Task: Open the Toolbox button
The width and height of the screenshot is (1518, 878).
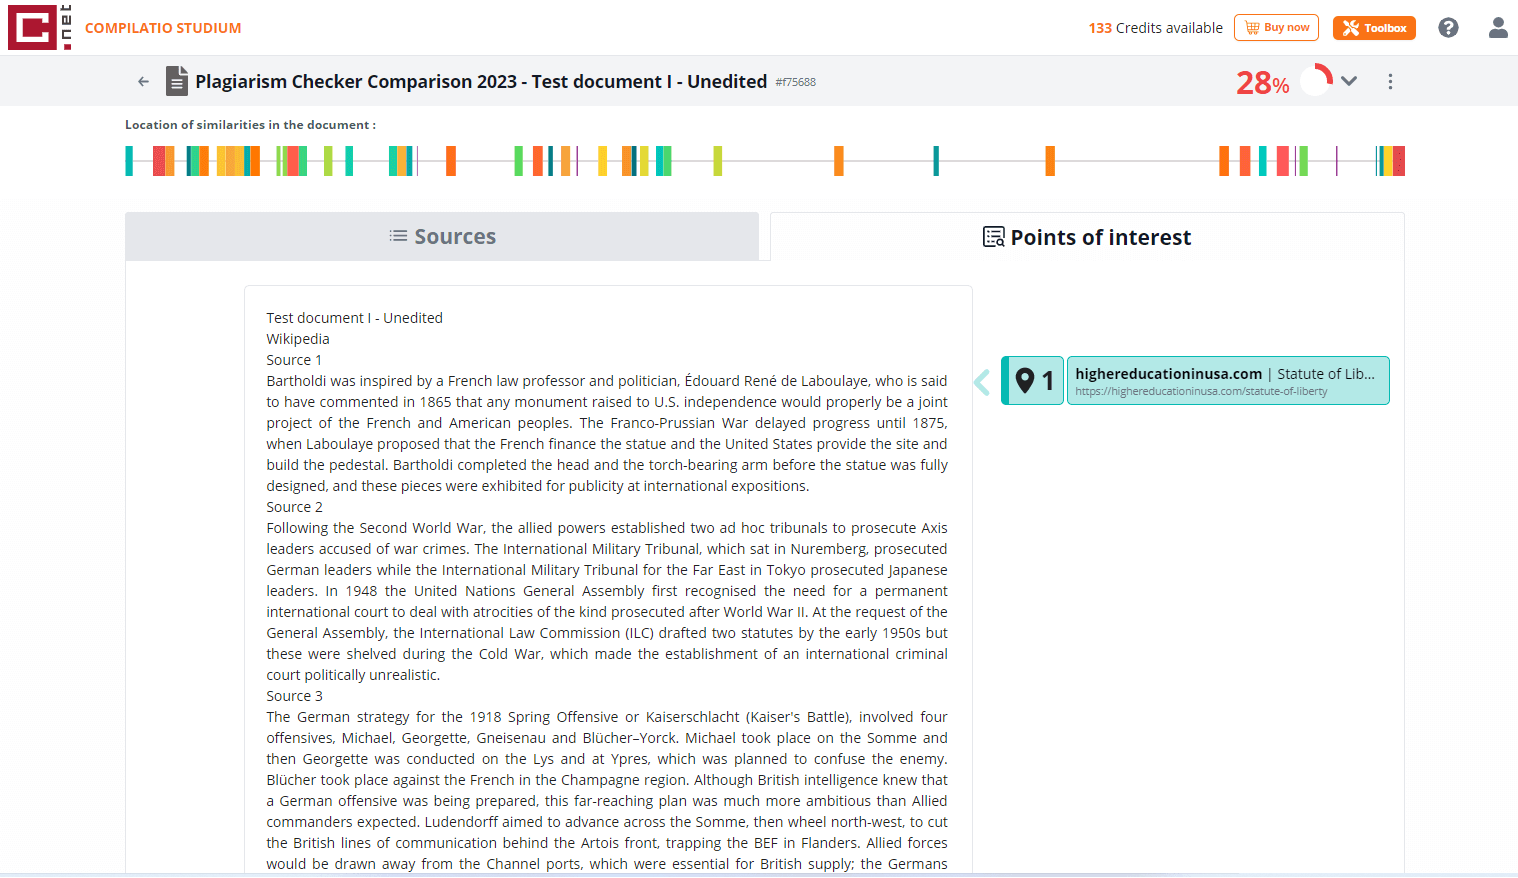Action: (x=1374, y=28)
